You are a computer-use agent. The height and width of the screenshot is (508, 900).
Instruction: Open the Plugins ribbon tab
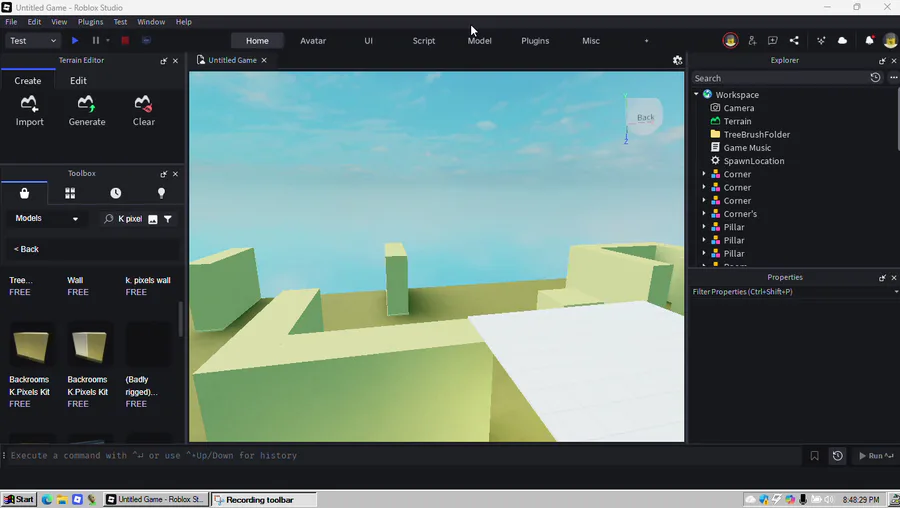(535, 41)
